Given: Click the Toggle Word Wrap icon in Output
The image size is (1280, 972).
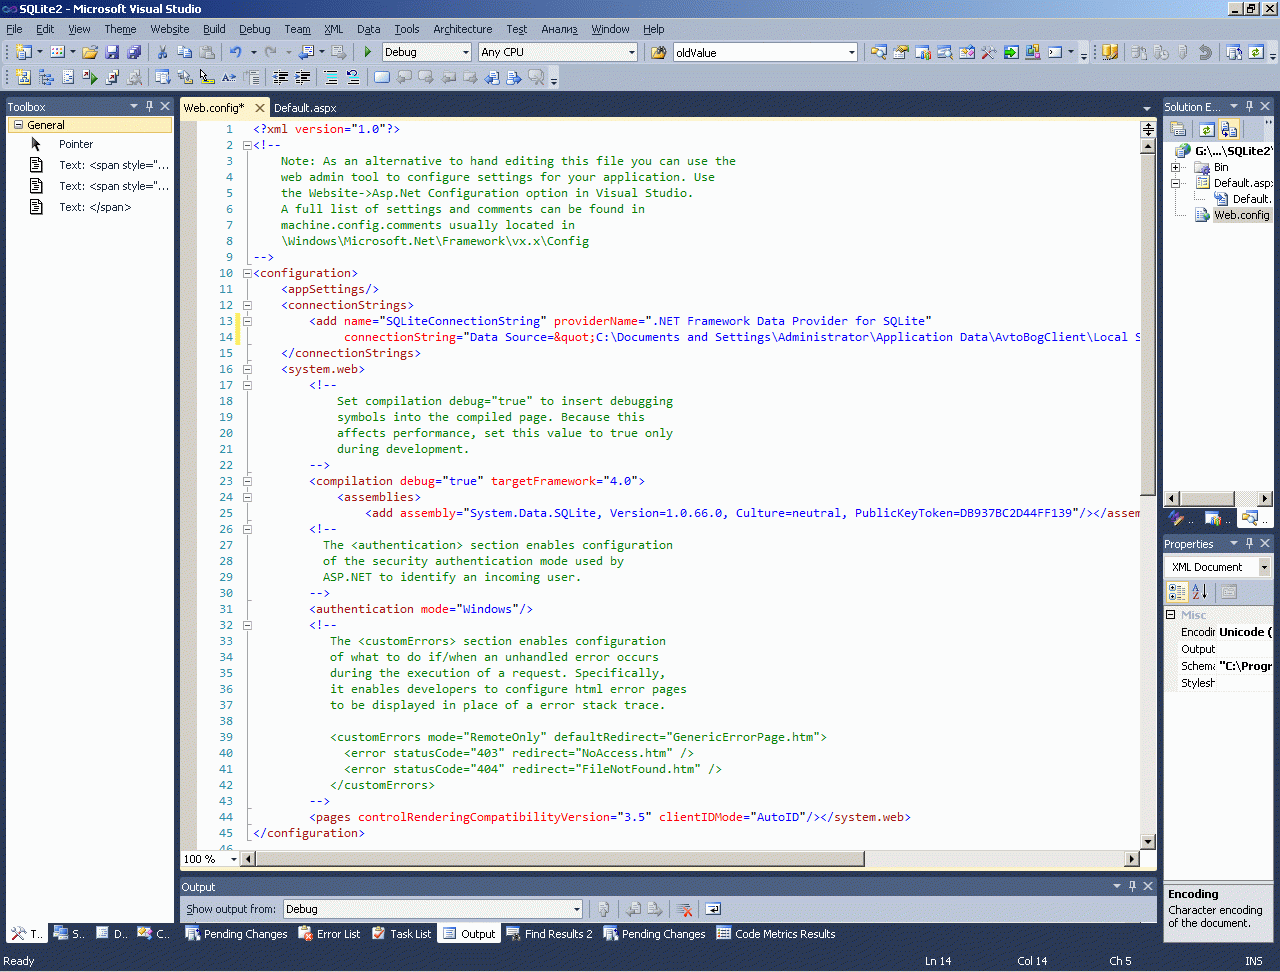Looking at the screenshot, I should click(713, 909).
